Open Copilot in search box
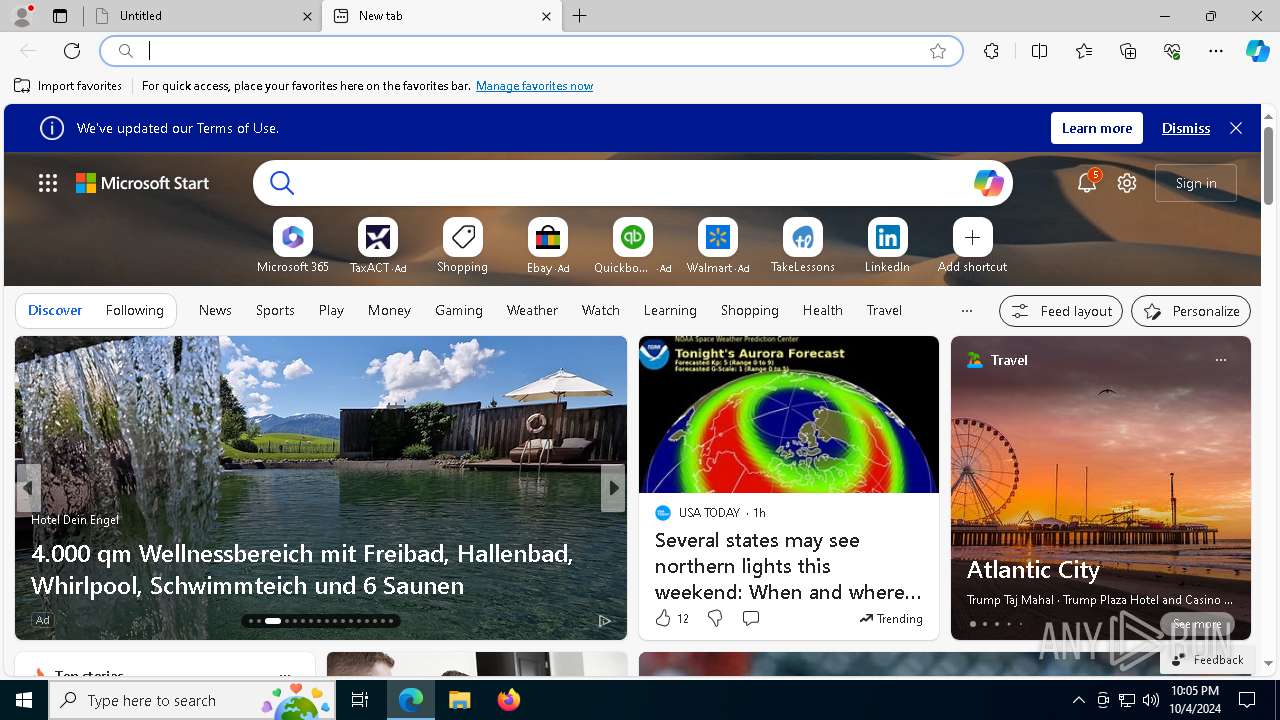 [x=988, y=183]
